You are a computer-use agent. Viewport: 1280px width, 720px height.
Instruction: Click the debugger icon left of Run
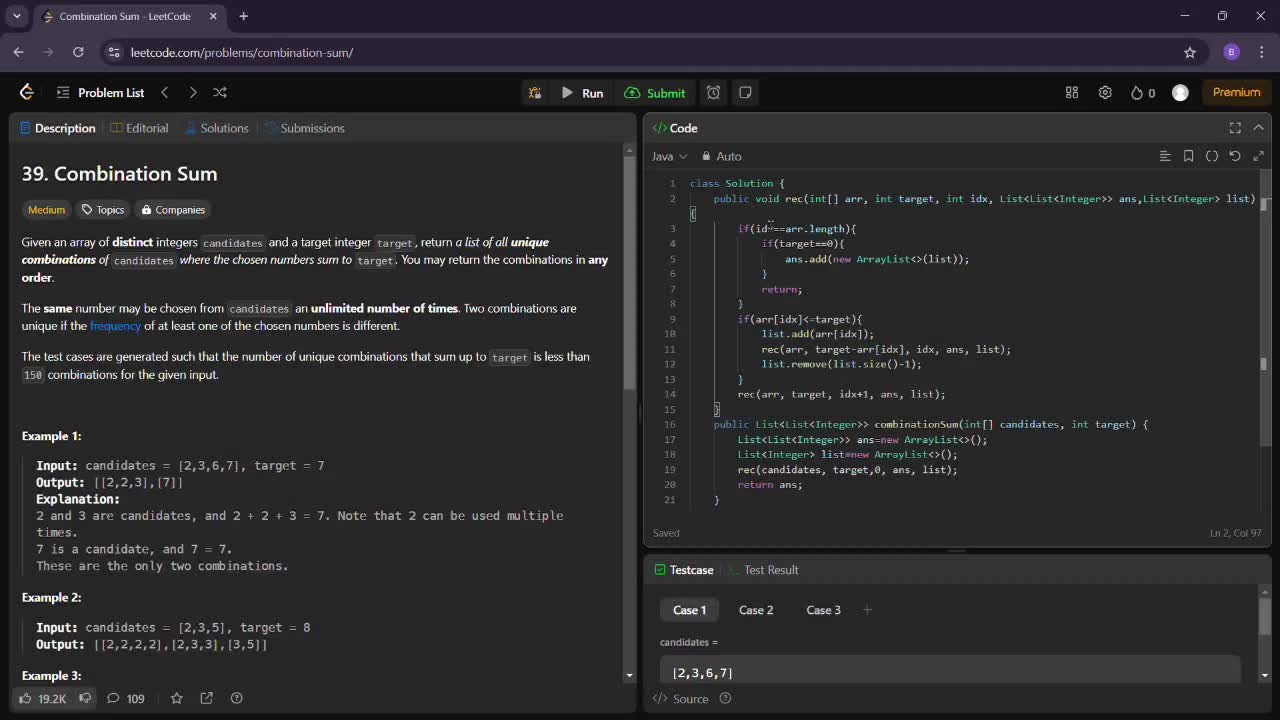pos(535,93)
